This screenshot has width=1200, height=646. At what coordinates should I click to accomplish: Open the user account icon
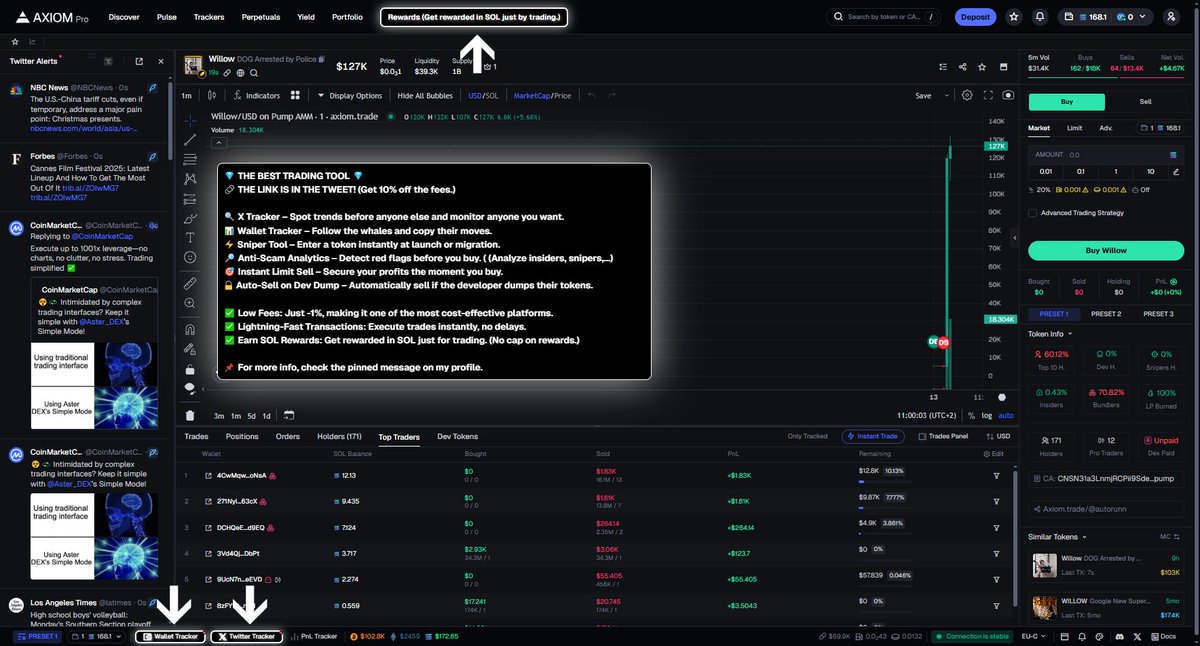1171,17
